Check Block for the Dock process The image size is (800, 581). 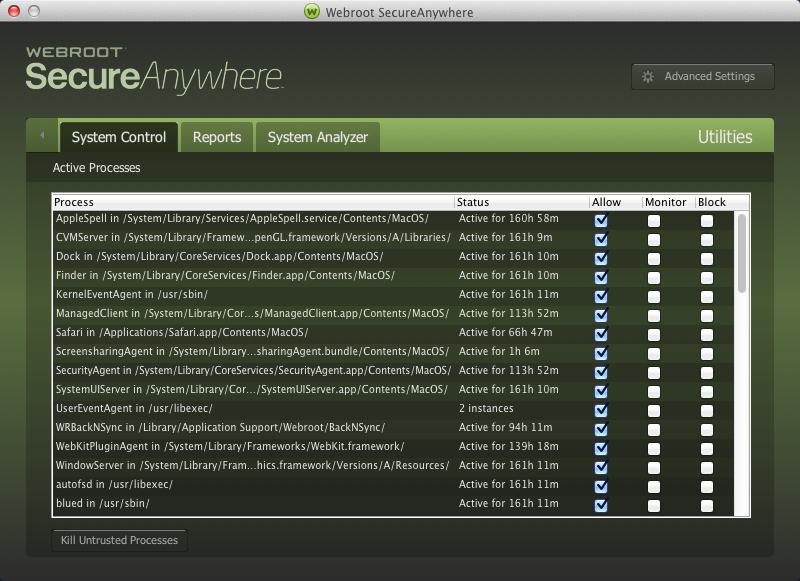pos(707,258)
